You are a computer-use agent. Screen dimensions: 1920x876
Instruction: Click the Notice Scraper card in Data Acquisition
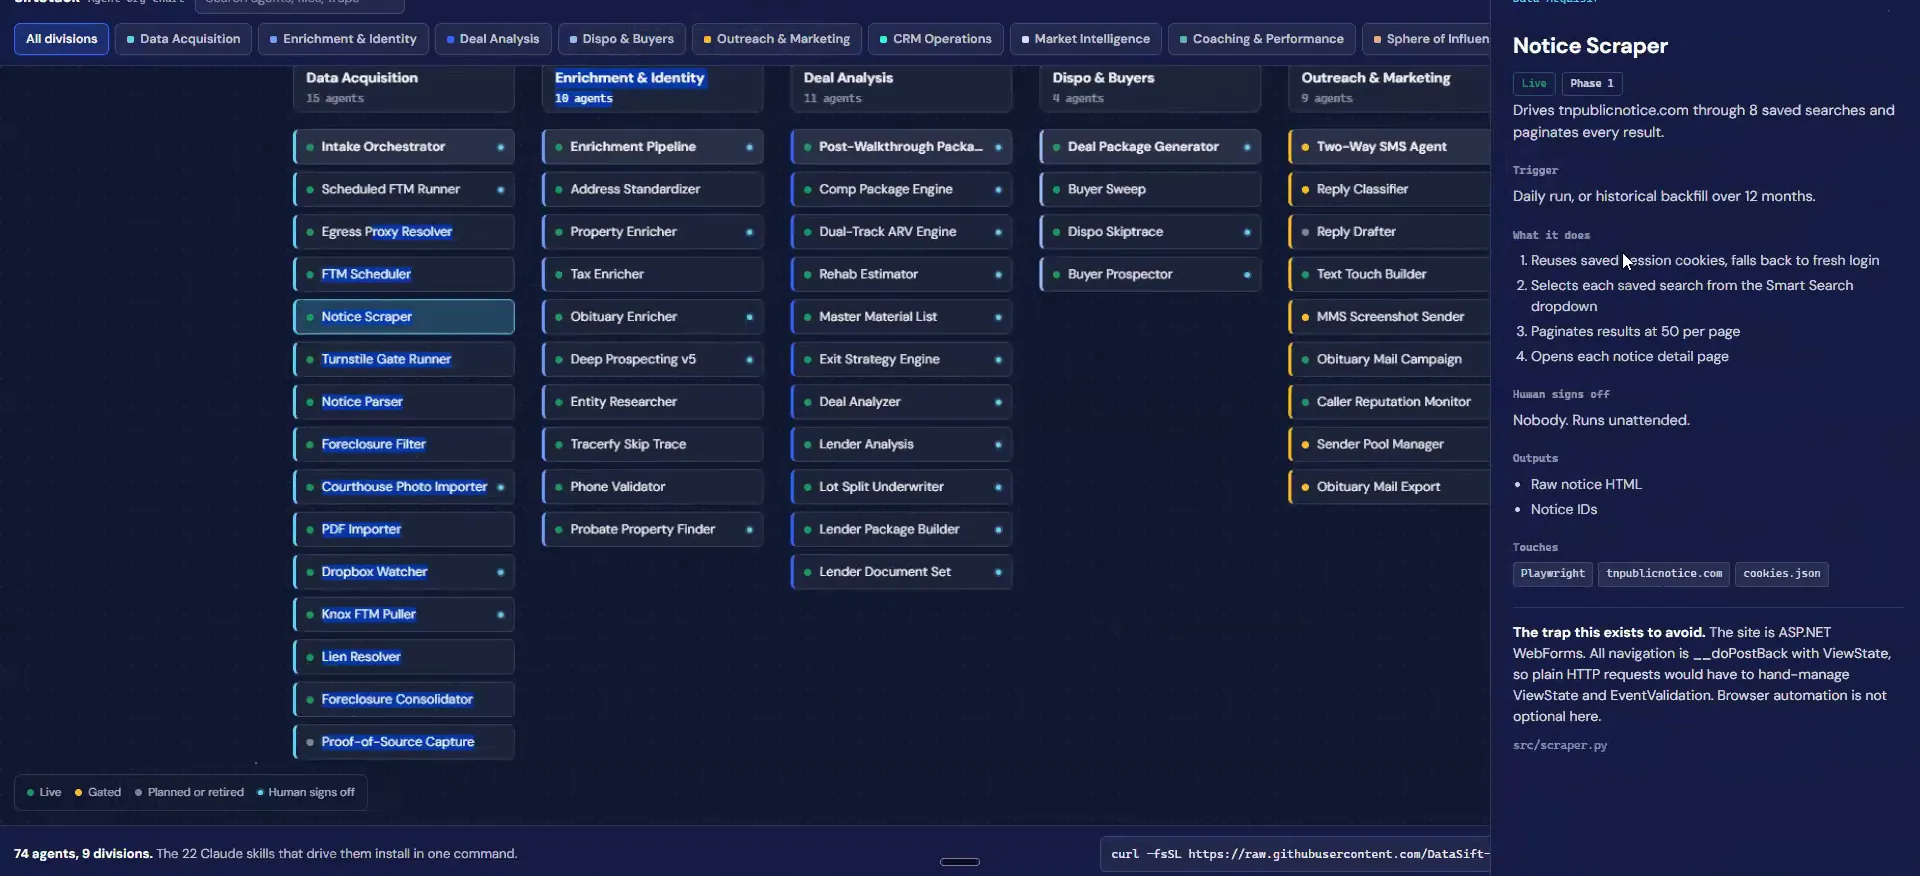coord(404,317)
